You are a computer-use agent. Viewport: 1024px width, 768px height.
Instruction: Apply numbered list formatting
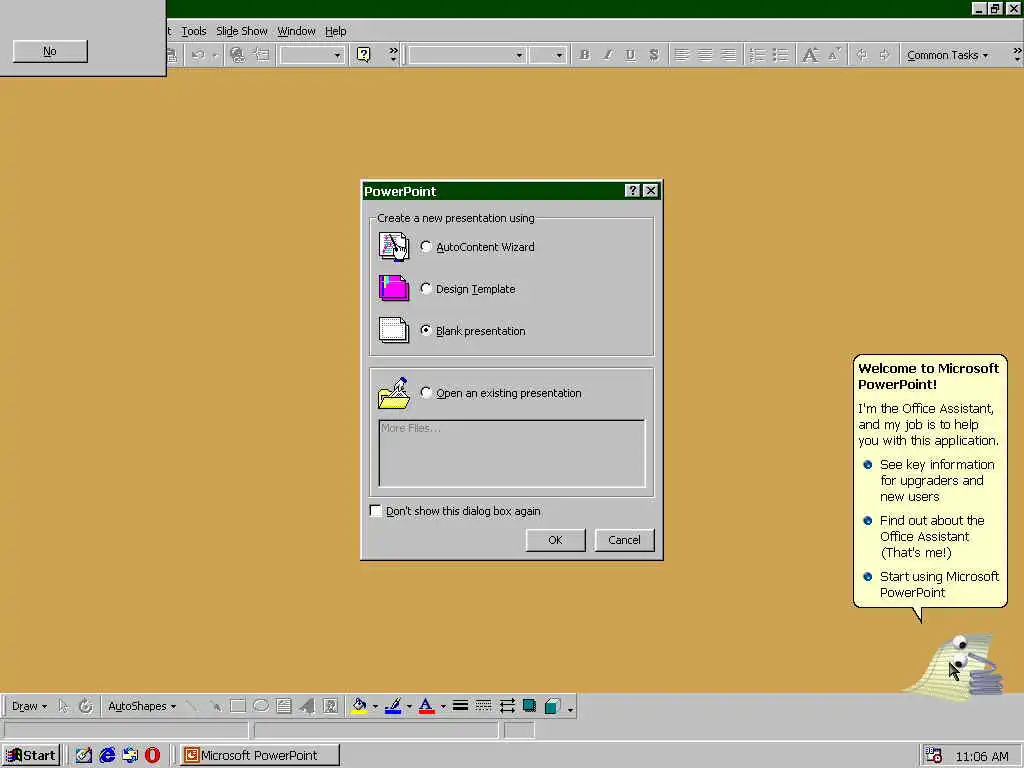point(756,56)
